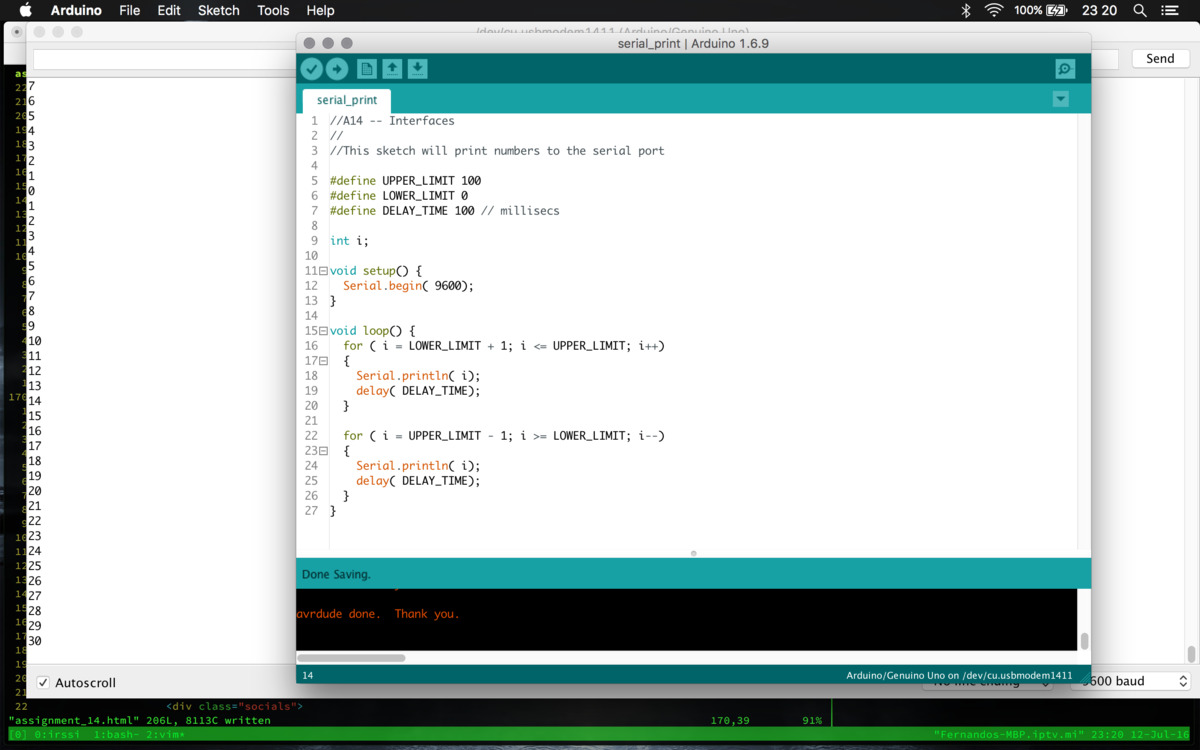
Task: Click line number 14 in status bar
Action: pos(307,675)
